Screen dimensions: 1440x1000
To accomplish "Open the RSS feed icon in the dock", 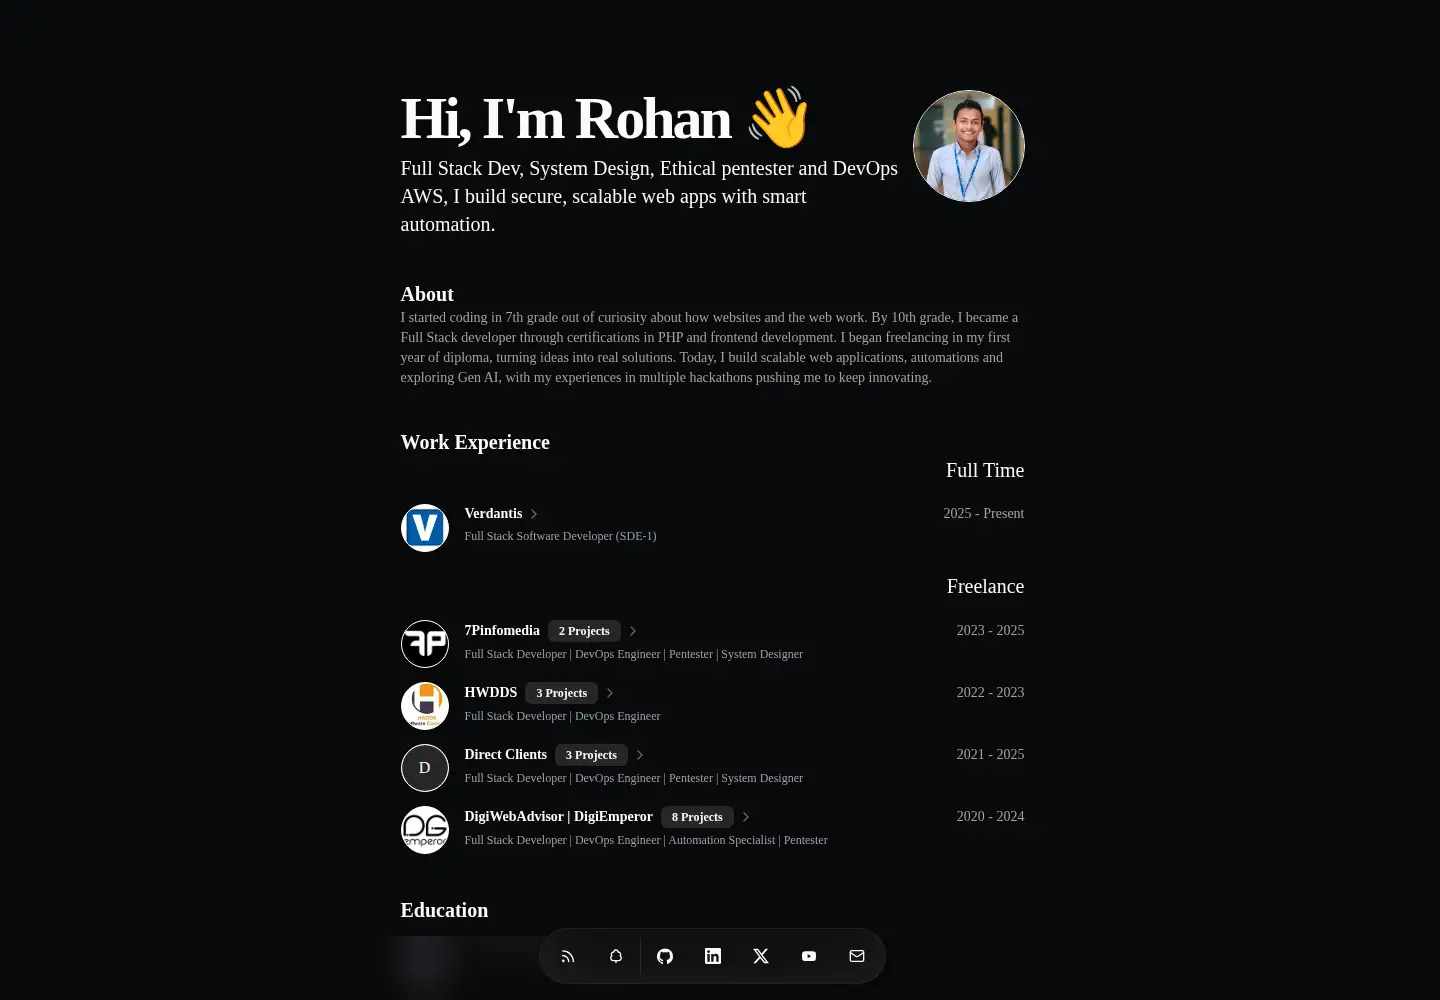I will (568, 956).
